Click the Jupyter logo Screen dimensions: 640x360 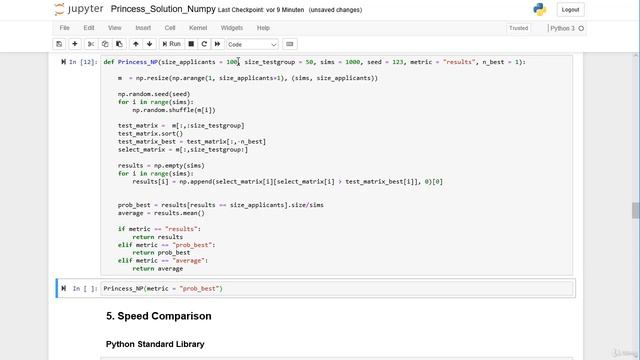coord(79,9)
